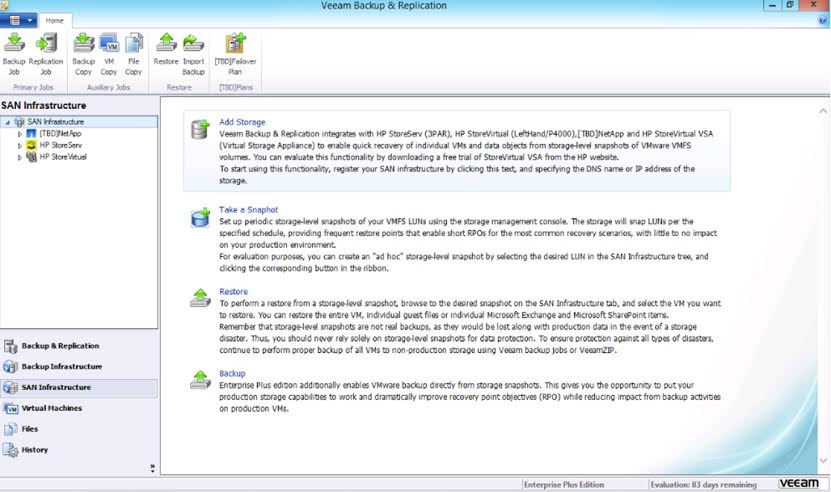Open the Backup & Replication view

tap(79, 346)
